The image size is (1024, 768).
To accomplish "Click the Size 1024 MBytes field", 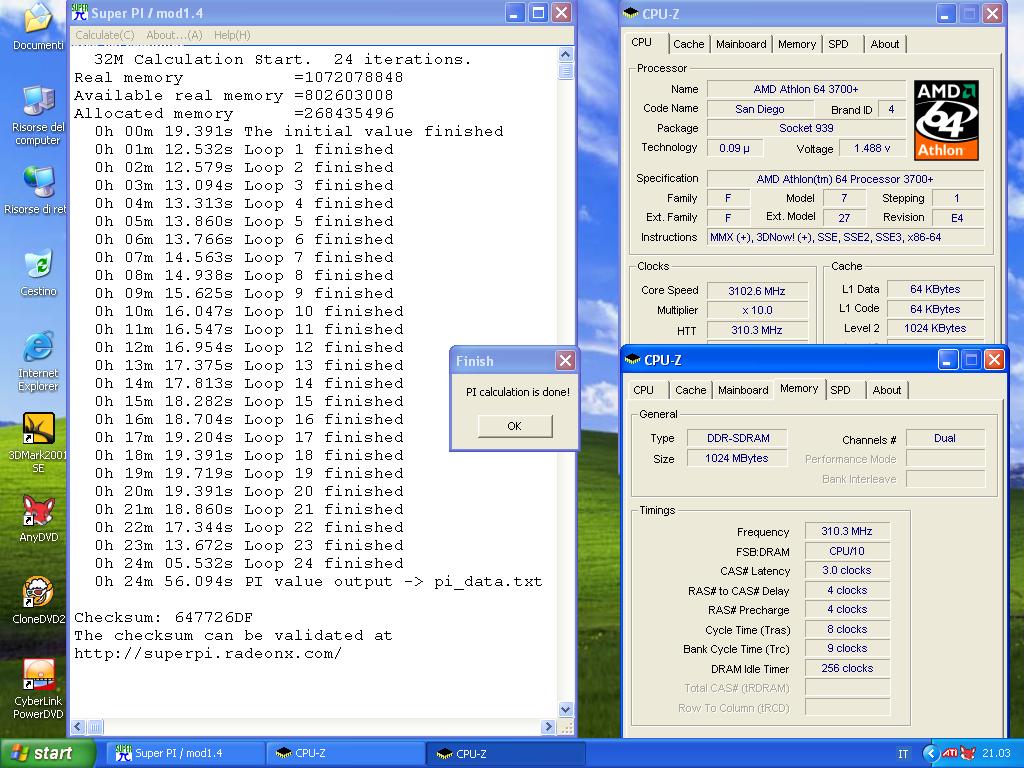I will click(x=737, y=458).
